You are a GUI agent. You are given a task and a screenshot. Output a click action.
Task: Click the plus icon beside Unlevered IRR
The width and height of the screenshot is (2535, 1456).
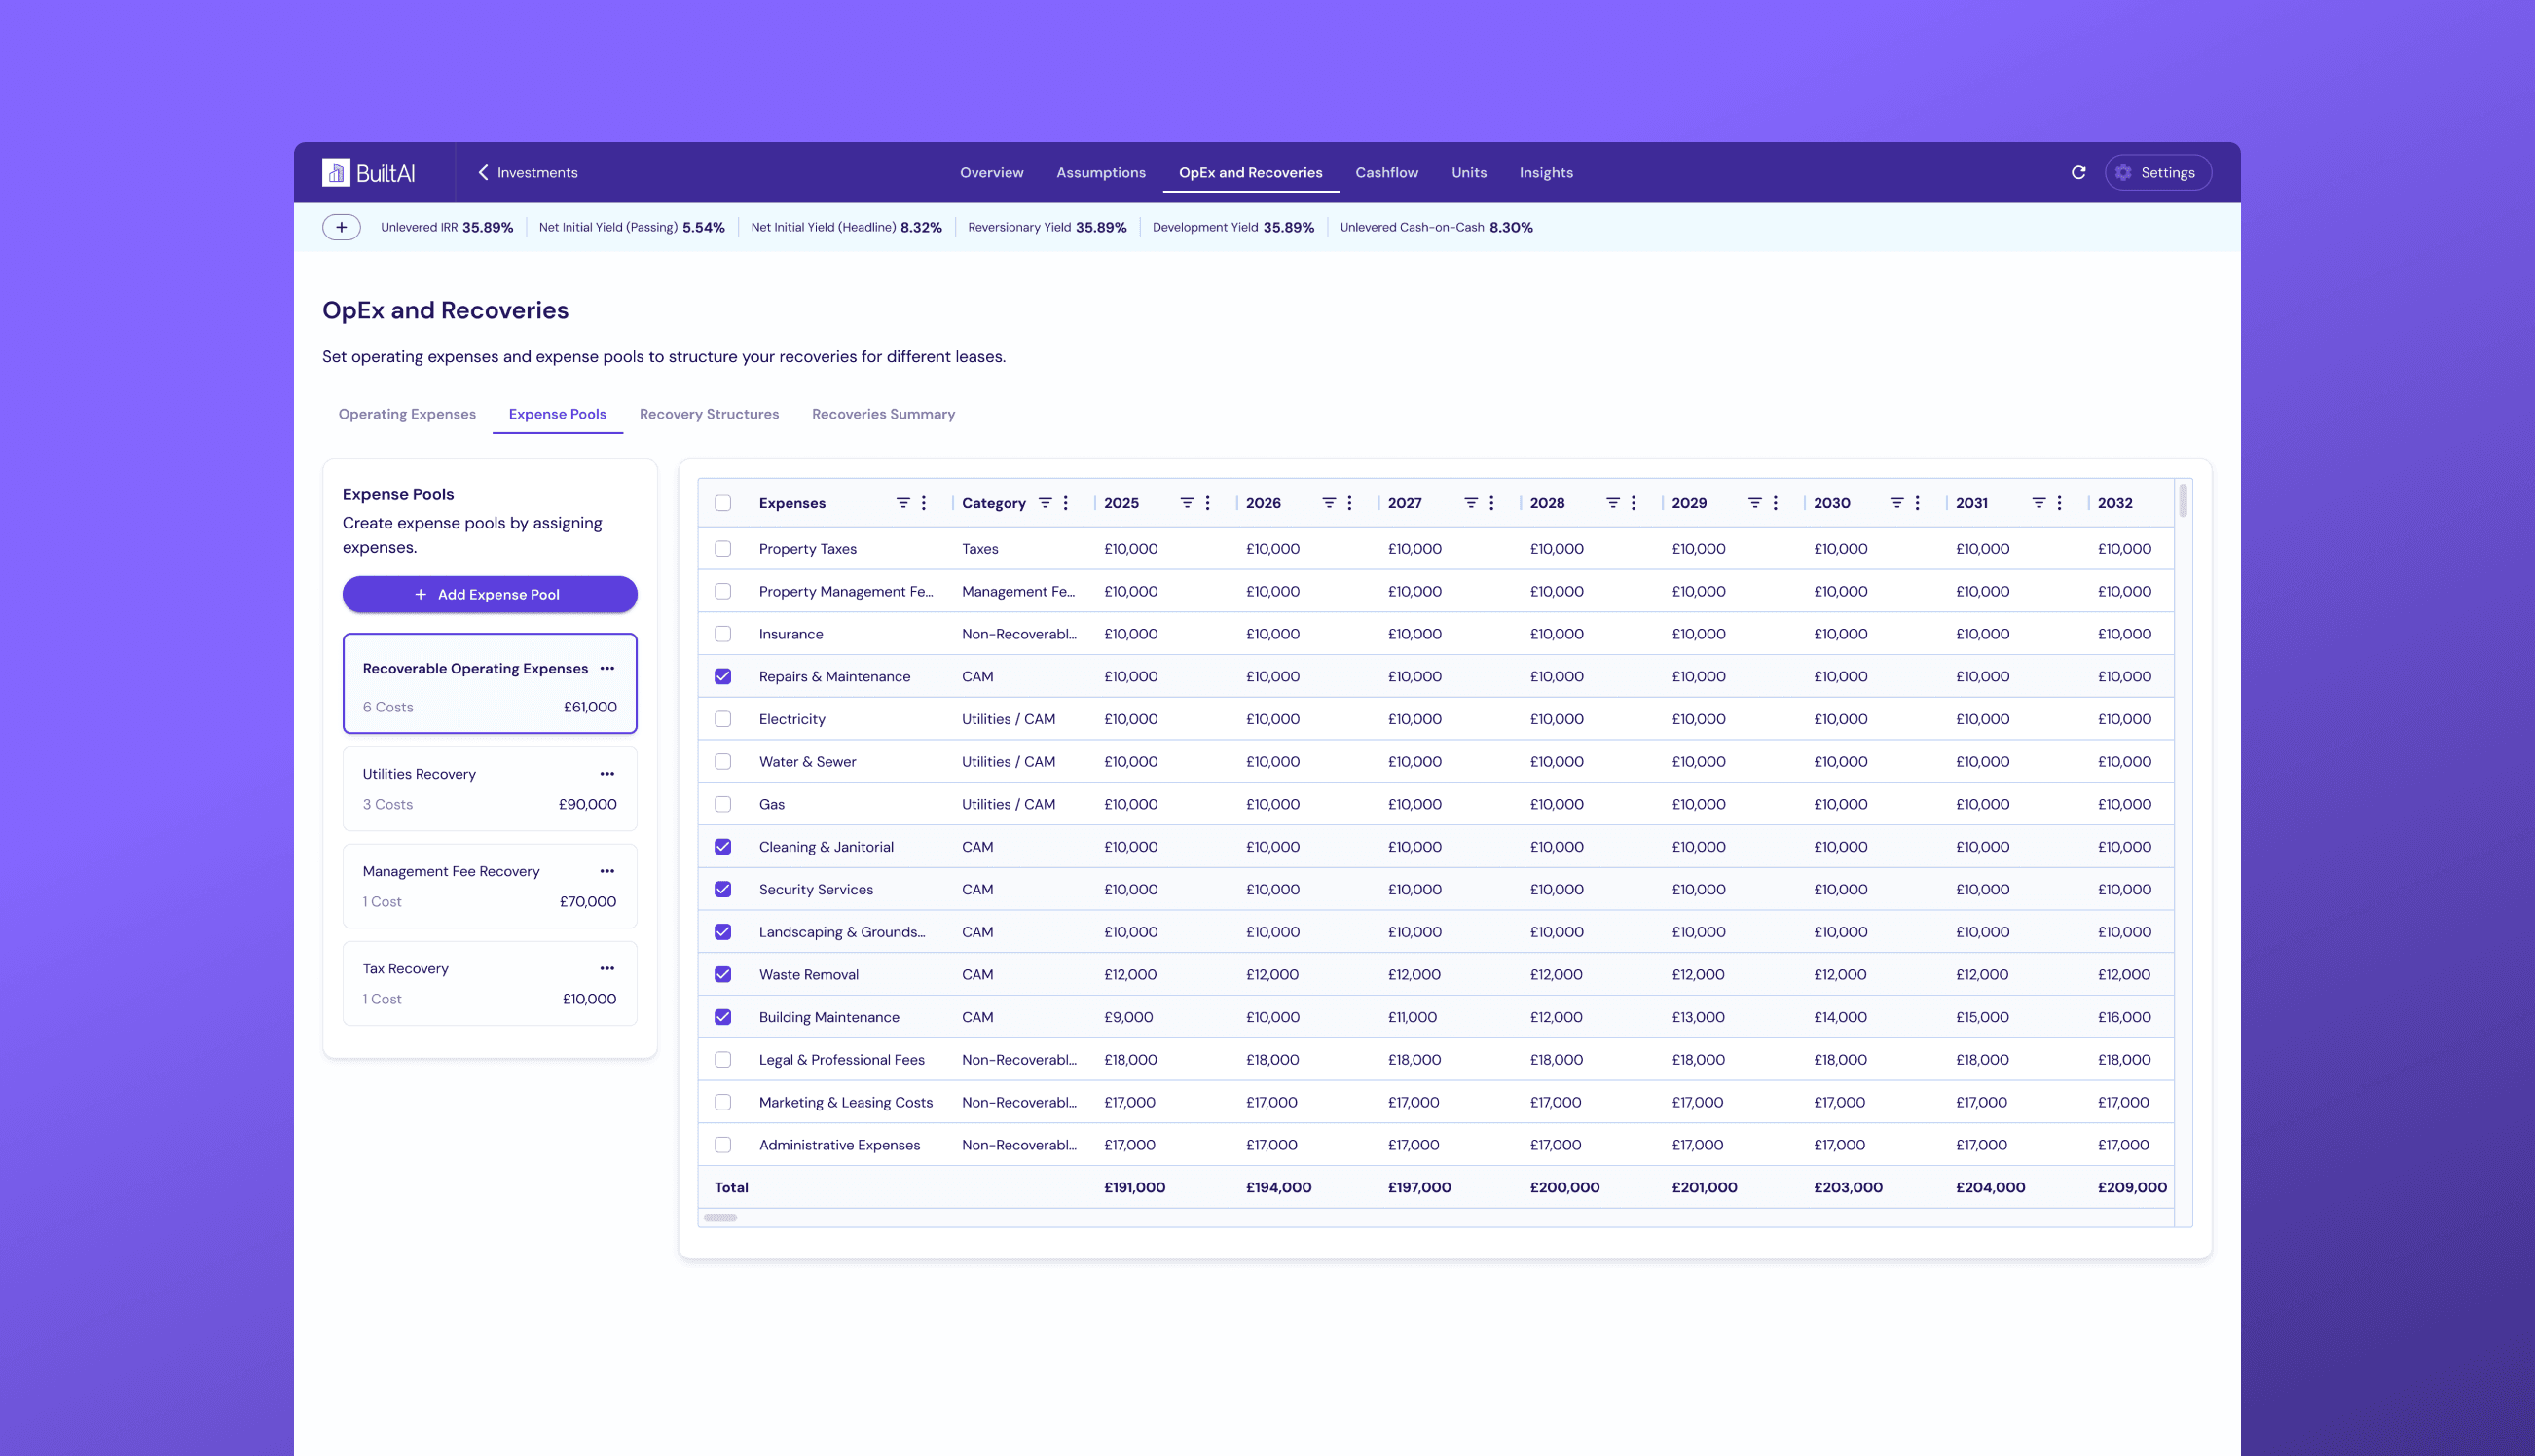pos(341,227)
